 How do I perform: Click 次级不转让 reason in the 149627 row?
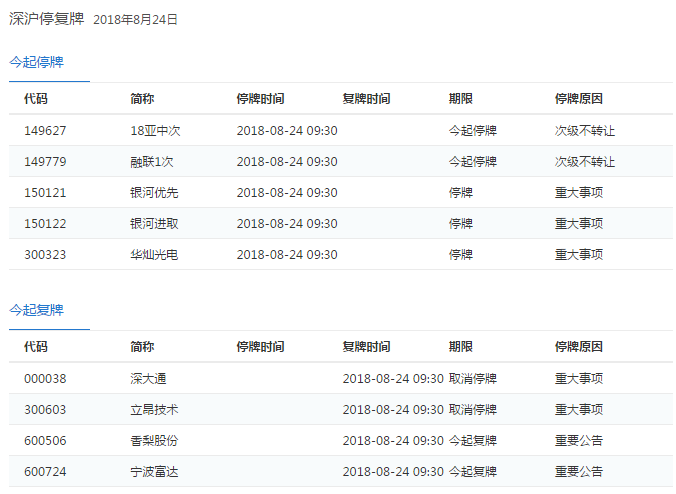[585, 131]
